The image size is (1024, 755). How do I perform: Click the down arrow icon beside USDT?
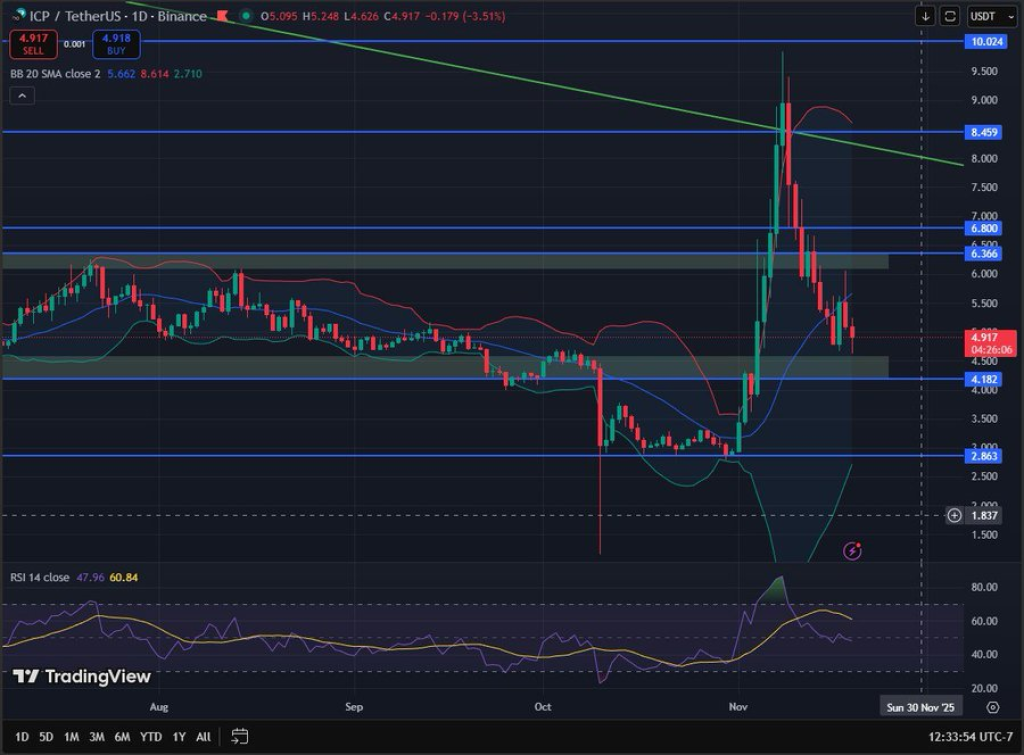pos(926,16)
